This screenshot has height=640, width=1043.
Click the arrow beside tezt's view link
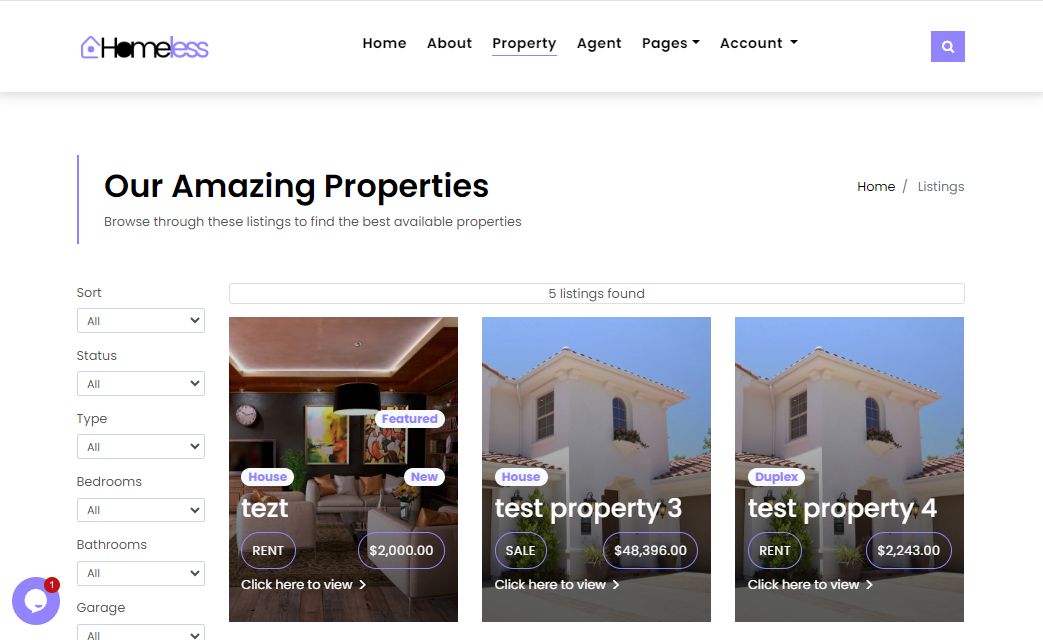(x=363, y=584)
